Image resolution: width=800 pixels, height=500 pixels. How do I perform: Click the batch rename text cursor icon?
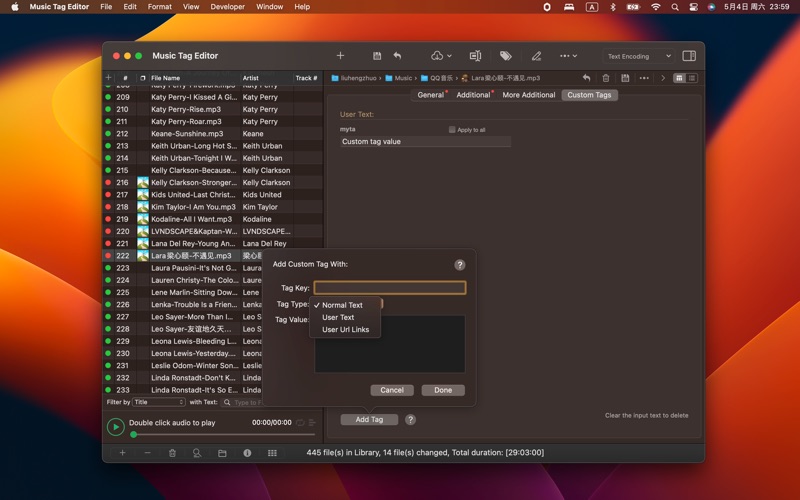pos(475,56)
